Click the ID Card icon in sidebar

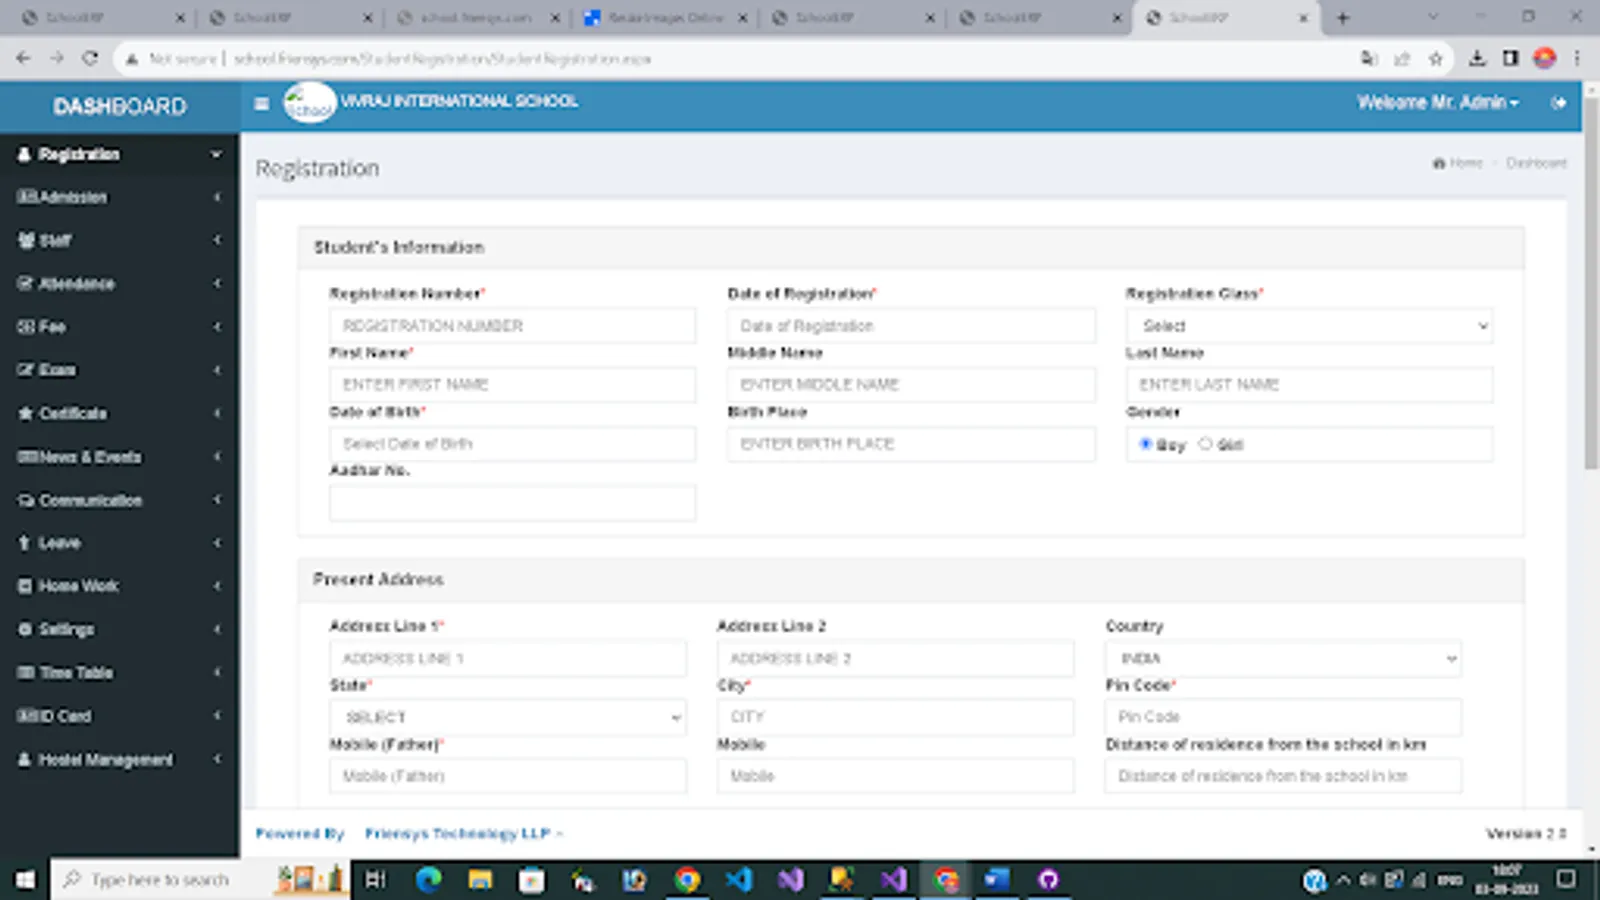click(x=27, y=716)
